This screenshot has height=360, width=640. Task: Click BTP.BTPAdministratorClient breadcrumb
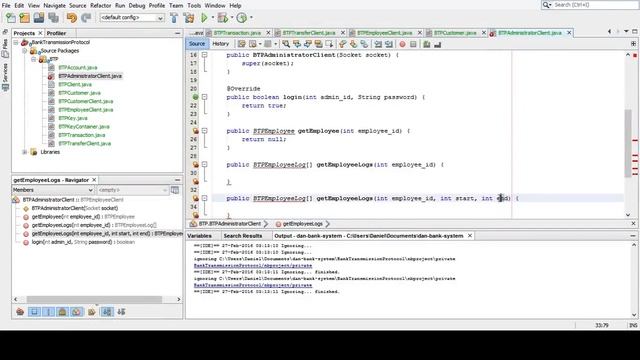pos(229,224)
